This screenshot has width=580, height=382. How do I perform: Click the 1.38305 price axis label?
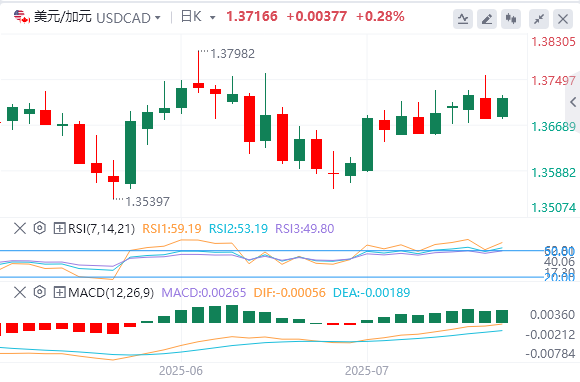pos(554,42)
